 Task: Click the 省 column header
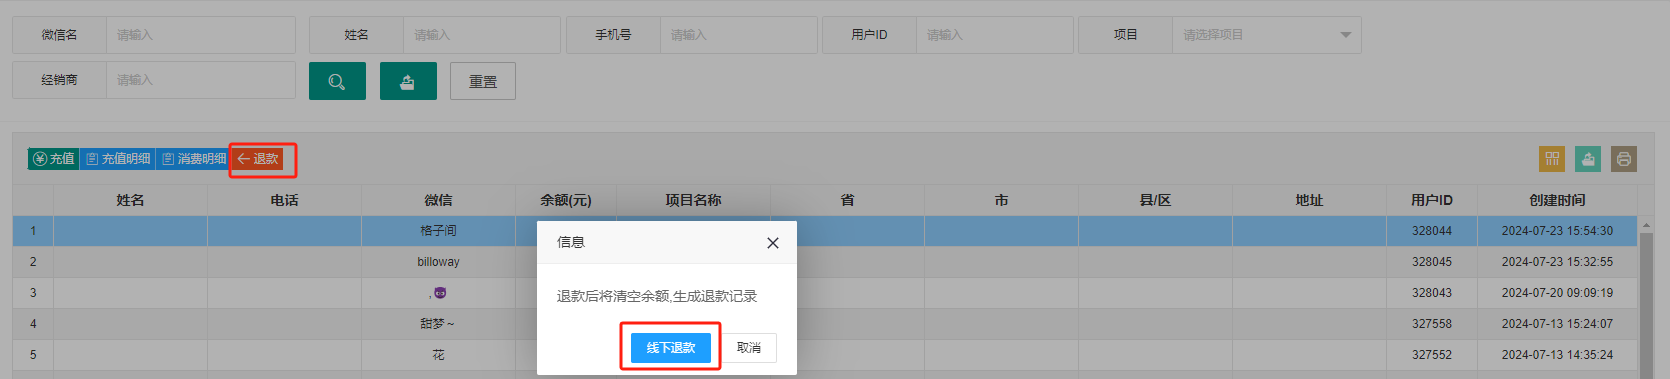(847, 200)
